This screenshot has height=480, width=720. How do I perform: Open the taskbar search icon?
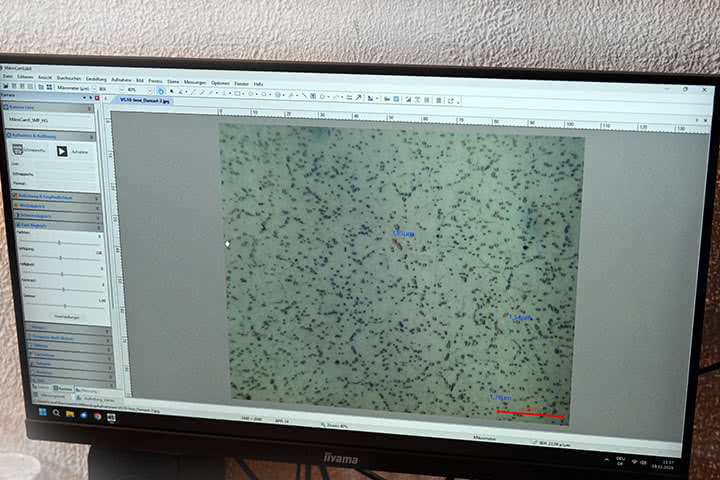[x=56, y=412]
